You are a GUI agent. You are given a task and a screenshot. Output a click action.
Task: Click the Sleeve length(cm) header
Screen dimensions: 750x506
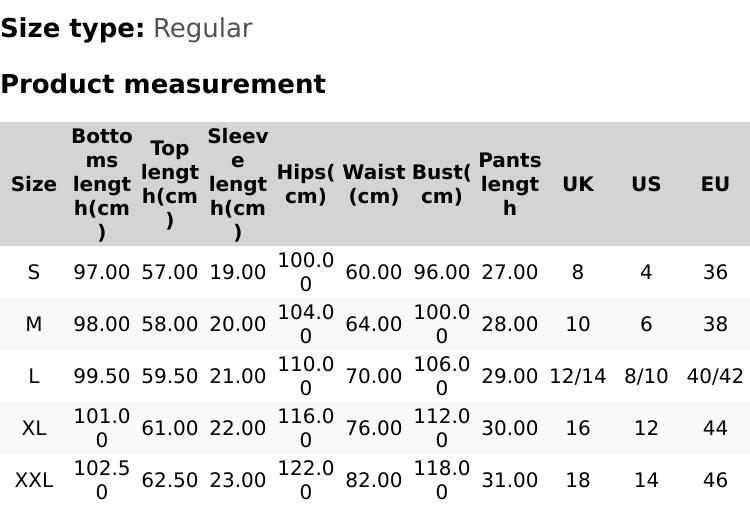click(x=238, y=184)
